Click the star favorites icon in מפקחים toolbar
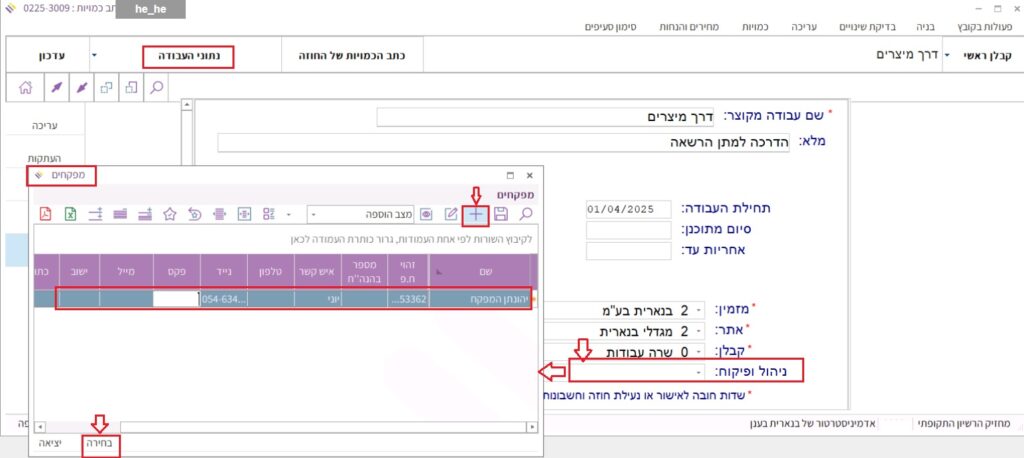The width and height of the screenshot is (1024, 458). coord(170,213)
